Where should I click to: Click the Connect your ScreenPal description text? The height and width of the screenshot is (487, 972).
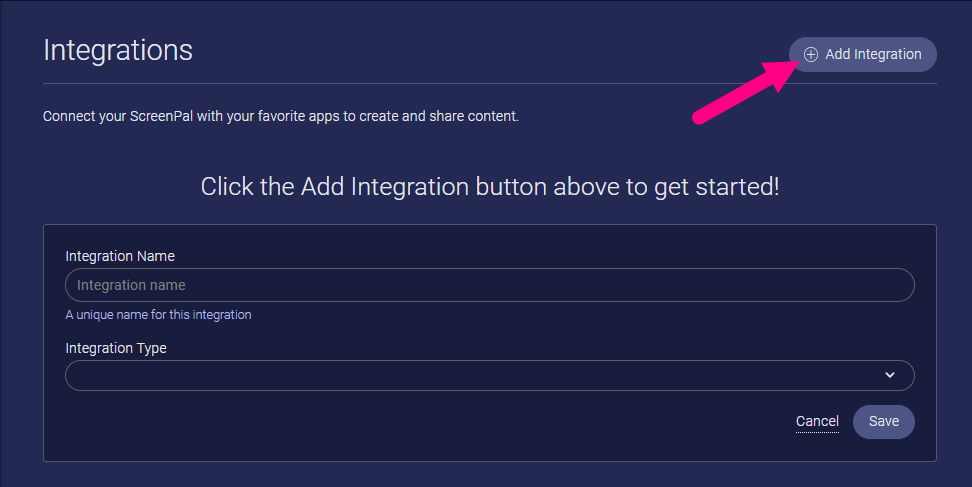281,116
